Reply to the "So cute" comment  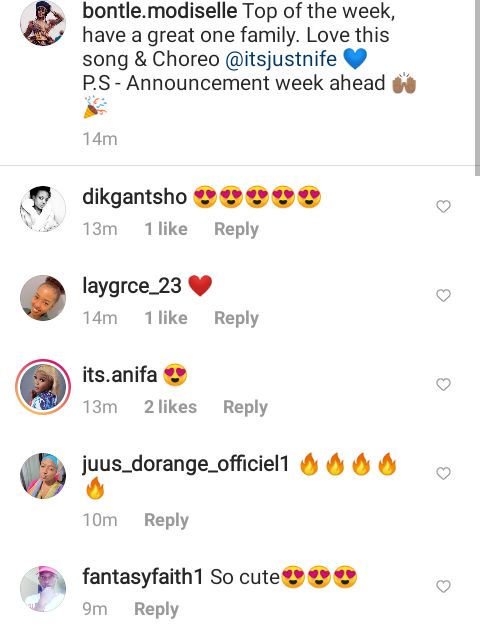pos(157,609)
